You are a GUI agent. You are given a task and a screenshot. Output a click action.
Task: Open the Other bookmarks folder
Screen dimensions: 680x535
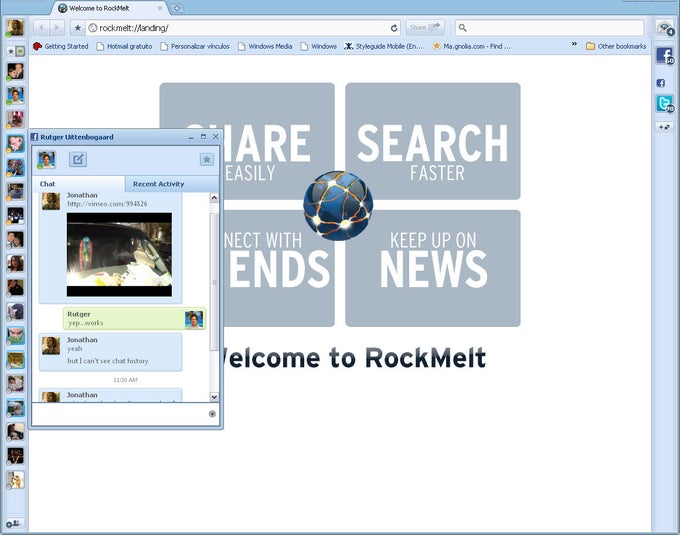(x=616, y=46)
